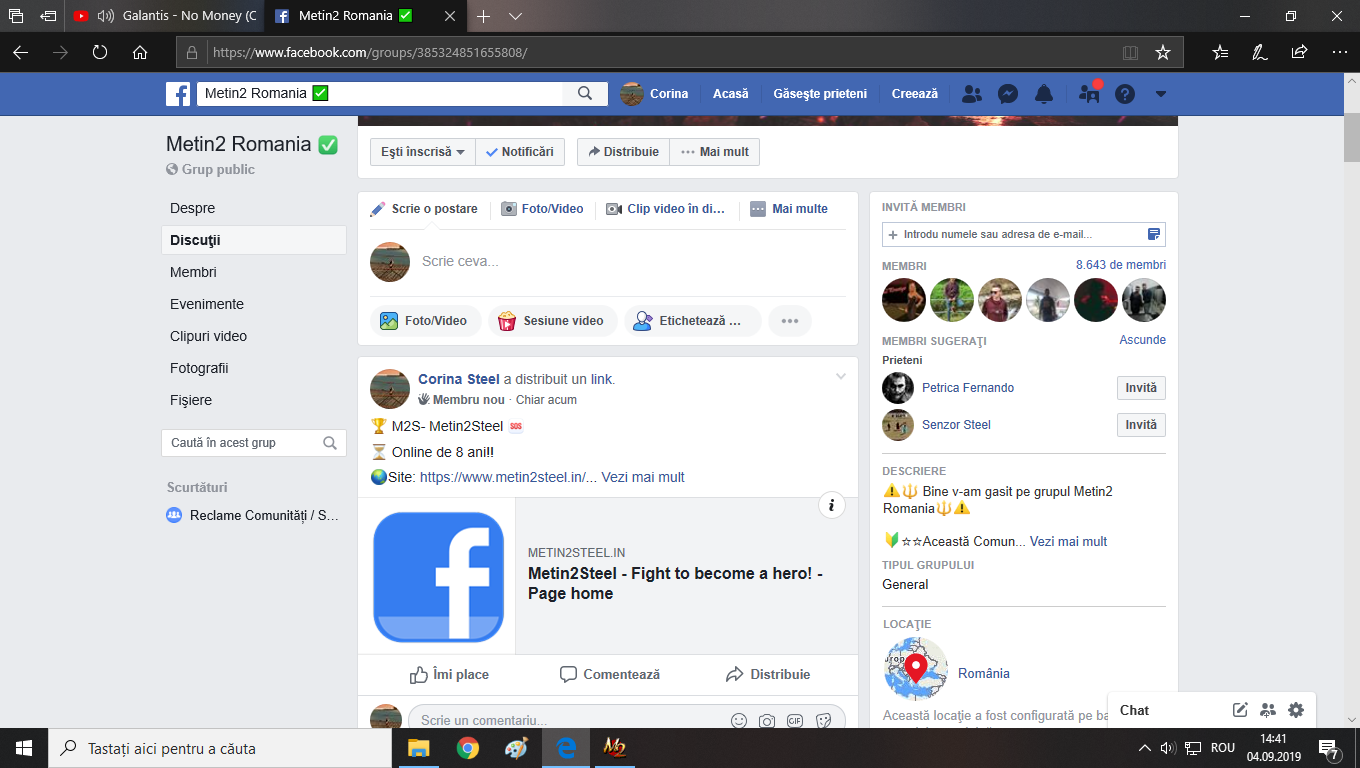
Task: Click the Facebook logo in header
Action: 178,94
